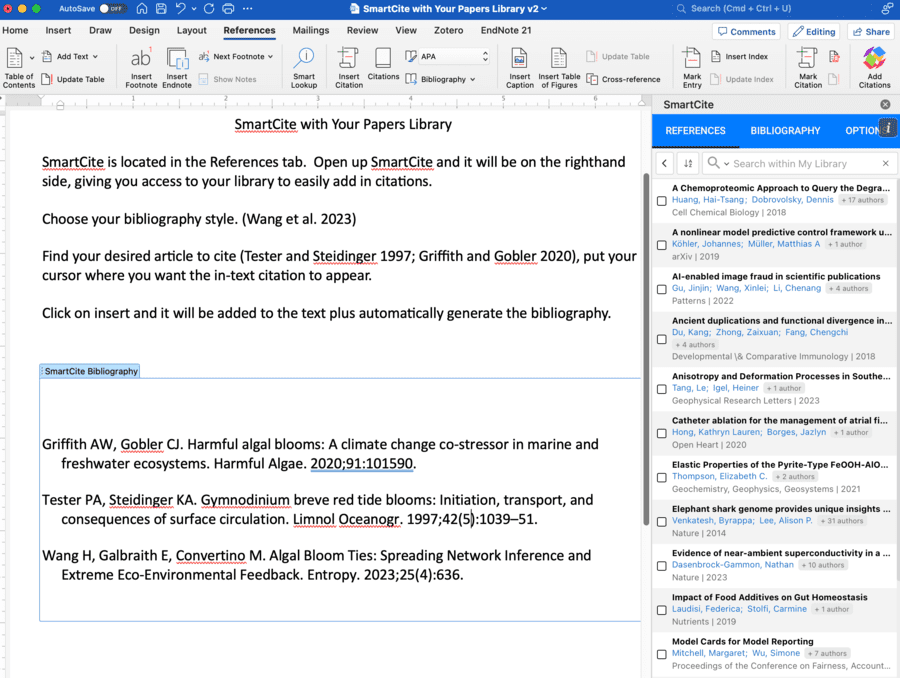The image size is (900, 678).
Task: Open Smart Lookup
Action: tap(304, 68)
